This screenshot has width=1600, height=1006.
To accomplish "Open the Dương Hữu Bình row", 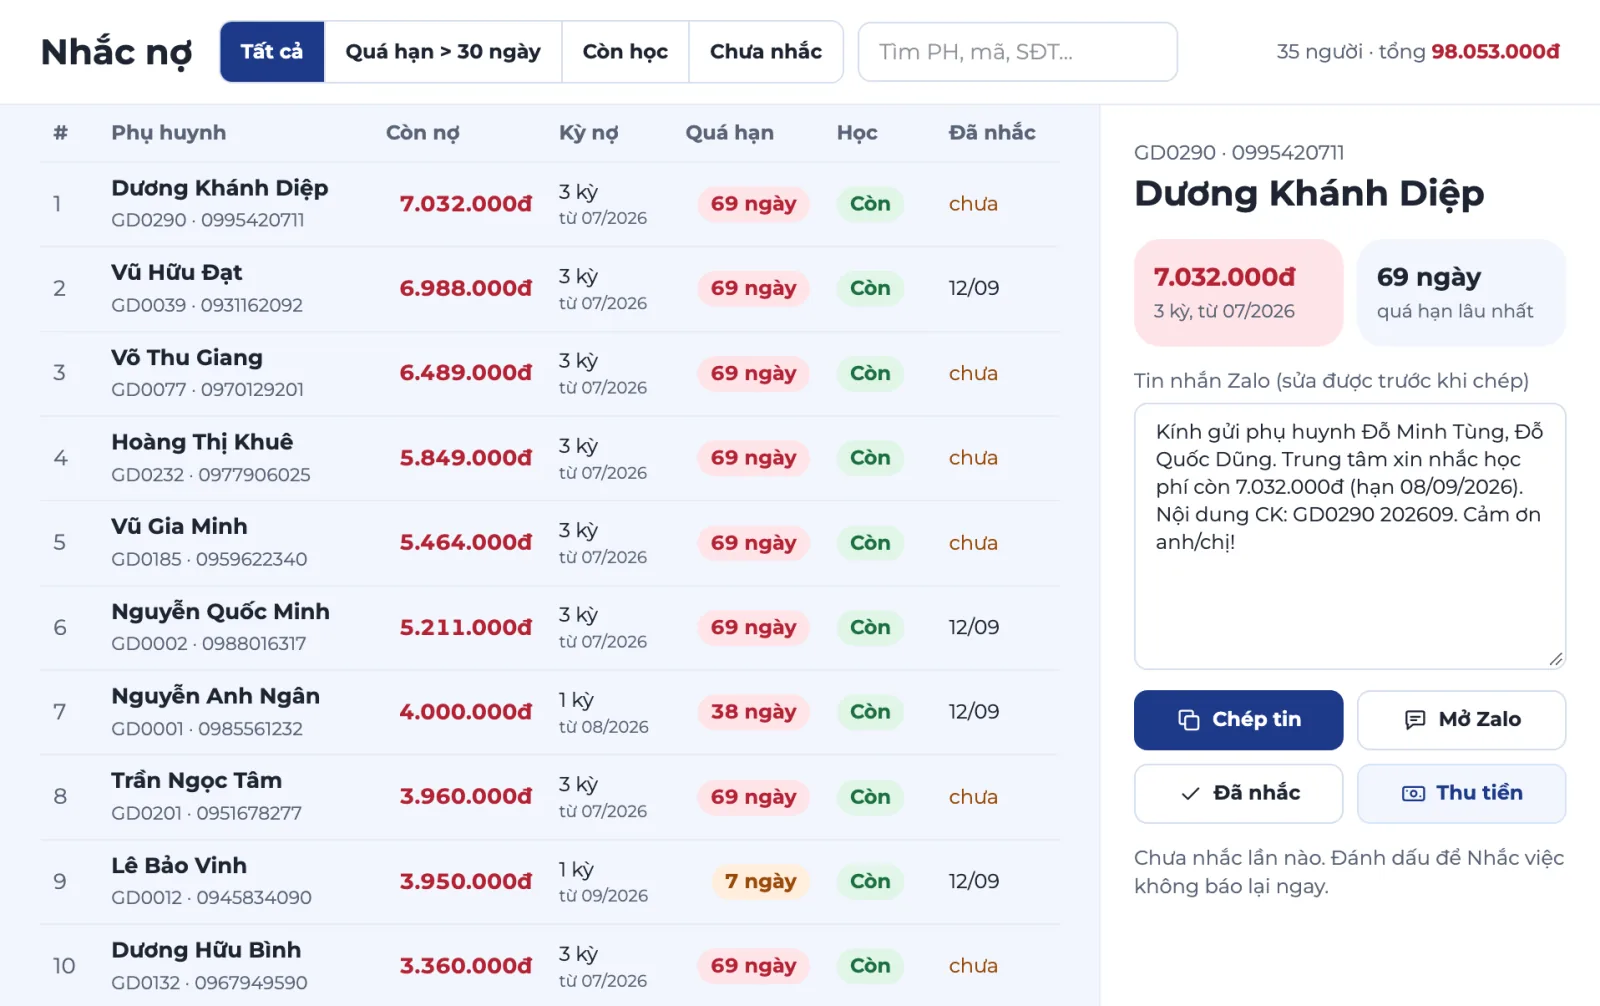I will click(x=550, y=965).
